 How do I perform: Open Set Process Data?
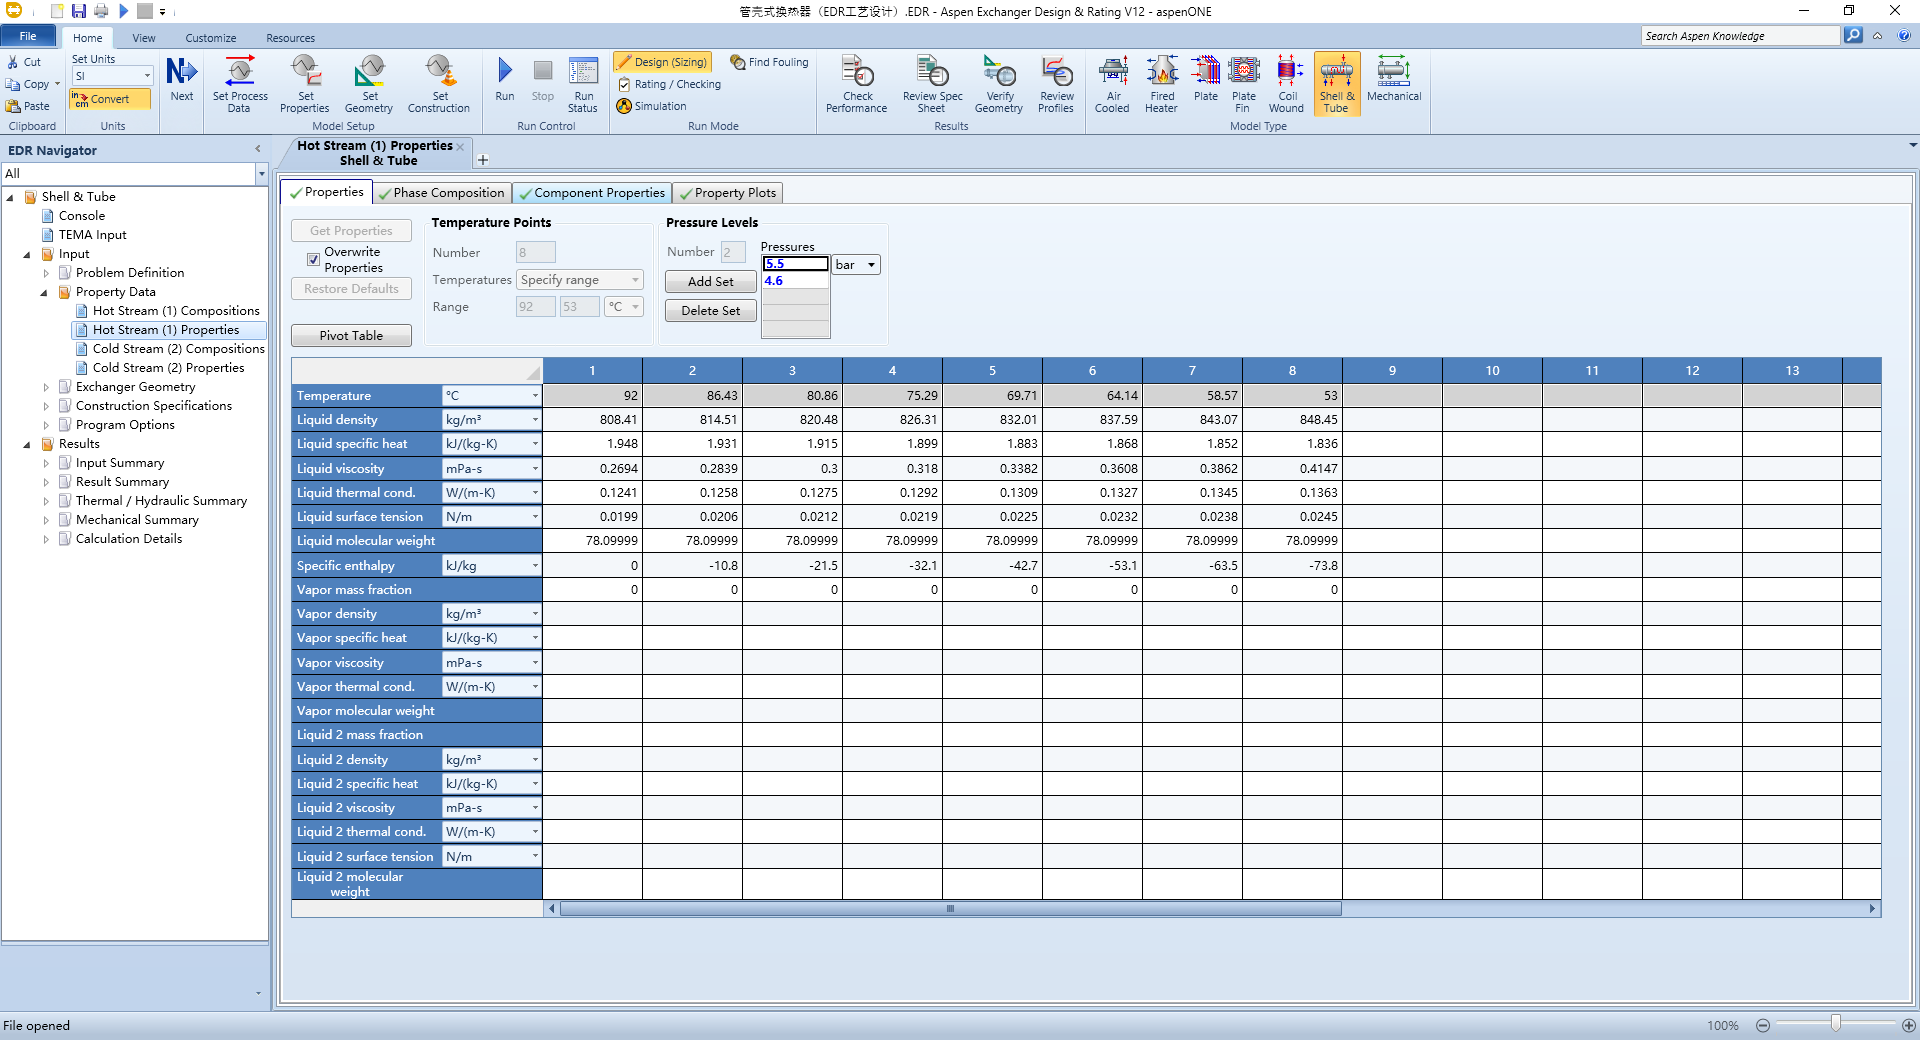[x=240, y=84]
